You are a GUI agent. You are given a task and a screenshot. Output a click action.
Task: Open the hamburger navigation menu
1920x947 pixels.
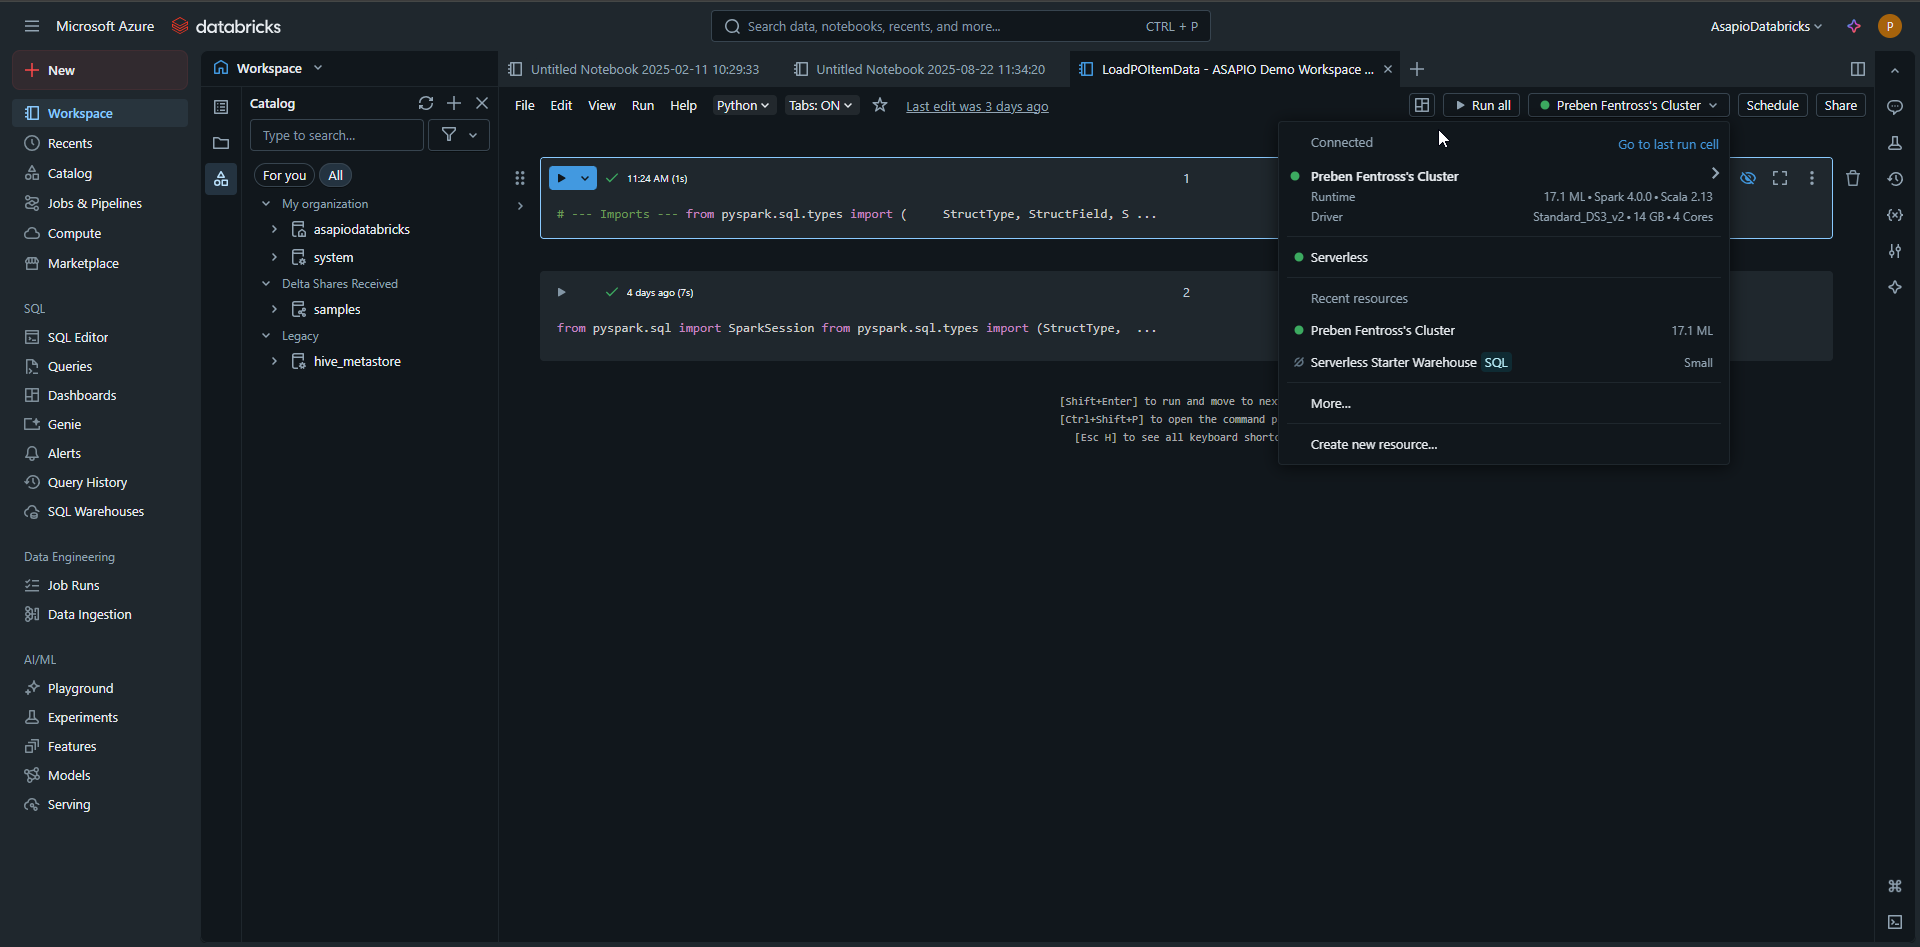click(32, 26)
